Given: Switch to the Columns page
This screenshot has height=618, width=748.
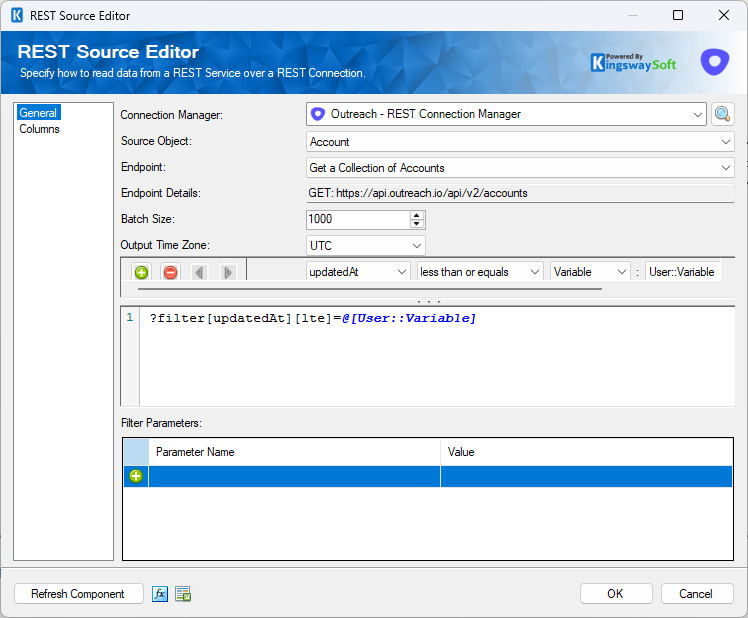Looking at the screenshot, I should pyautogui.click(x=39, y=129).
